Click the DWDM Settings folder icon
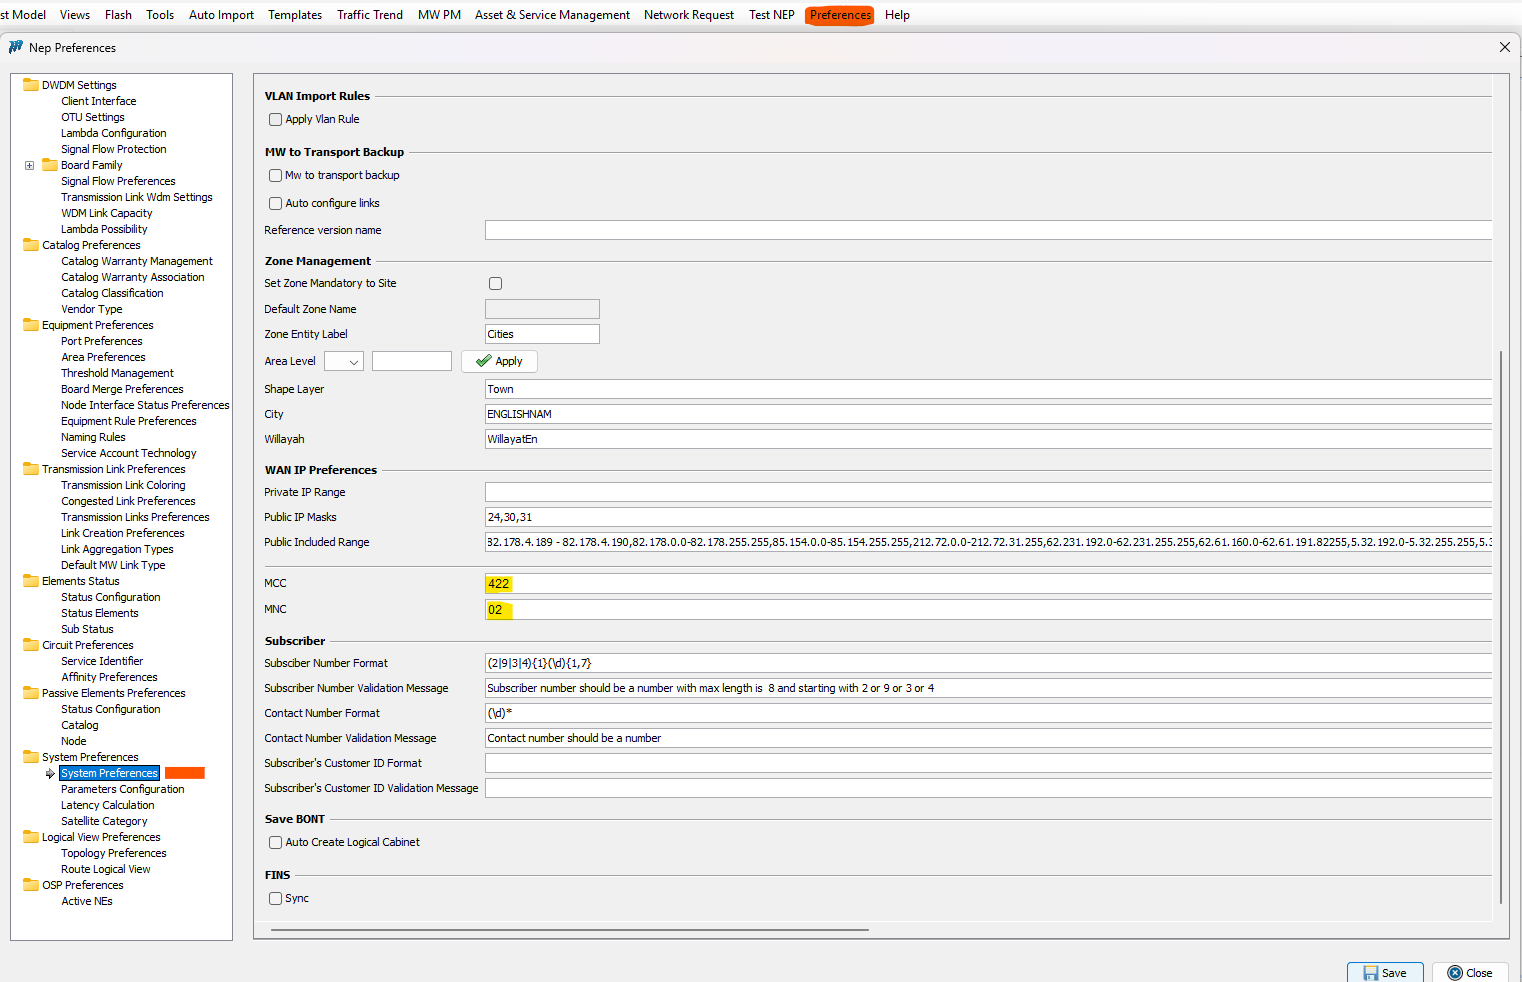 pos(31,85)
